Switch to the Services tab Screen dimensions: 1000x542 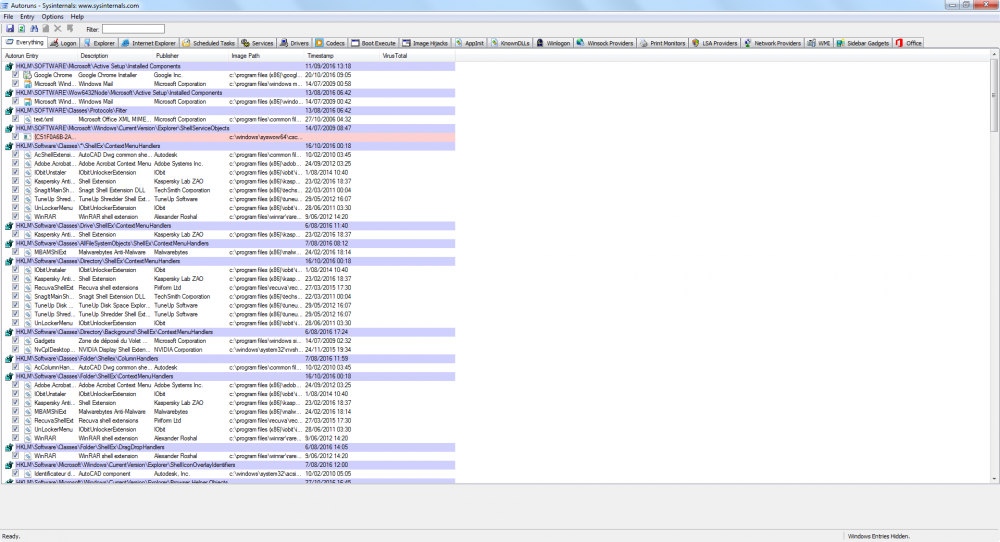coord(258,43)
